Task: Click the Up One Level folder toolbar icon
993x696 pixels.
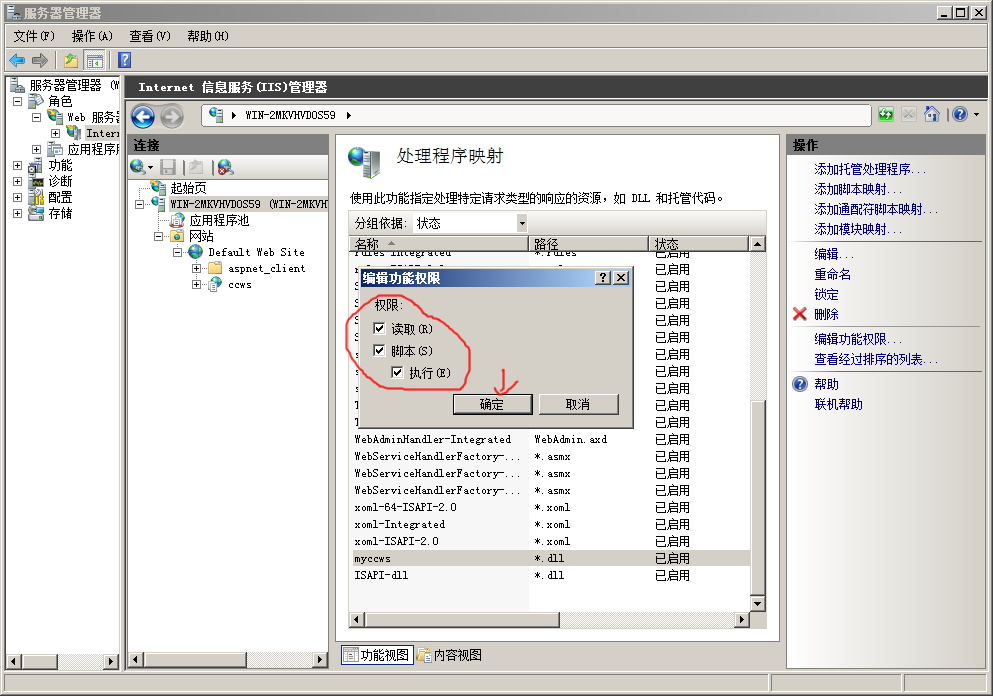Action: coord(70,60)
